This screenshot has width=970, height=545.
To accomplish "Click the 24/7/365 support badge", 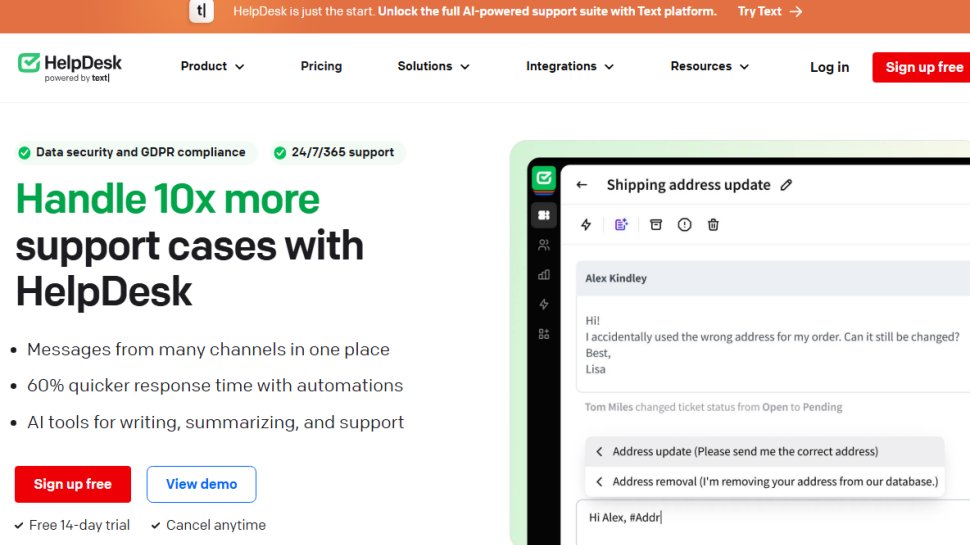I will [338, 152].
